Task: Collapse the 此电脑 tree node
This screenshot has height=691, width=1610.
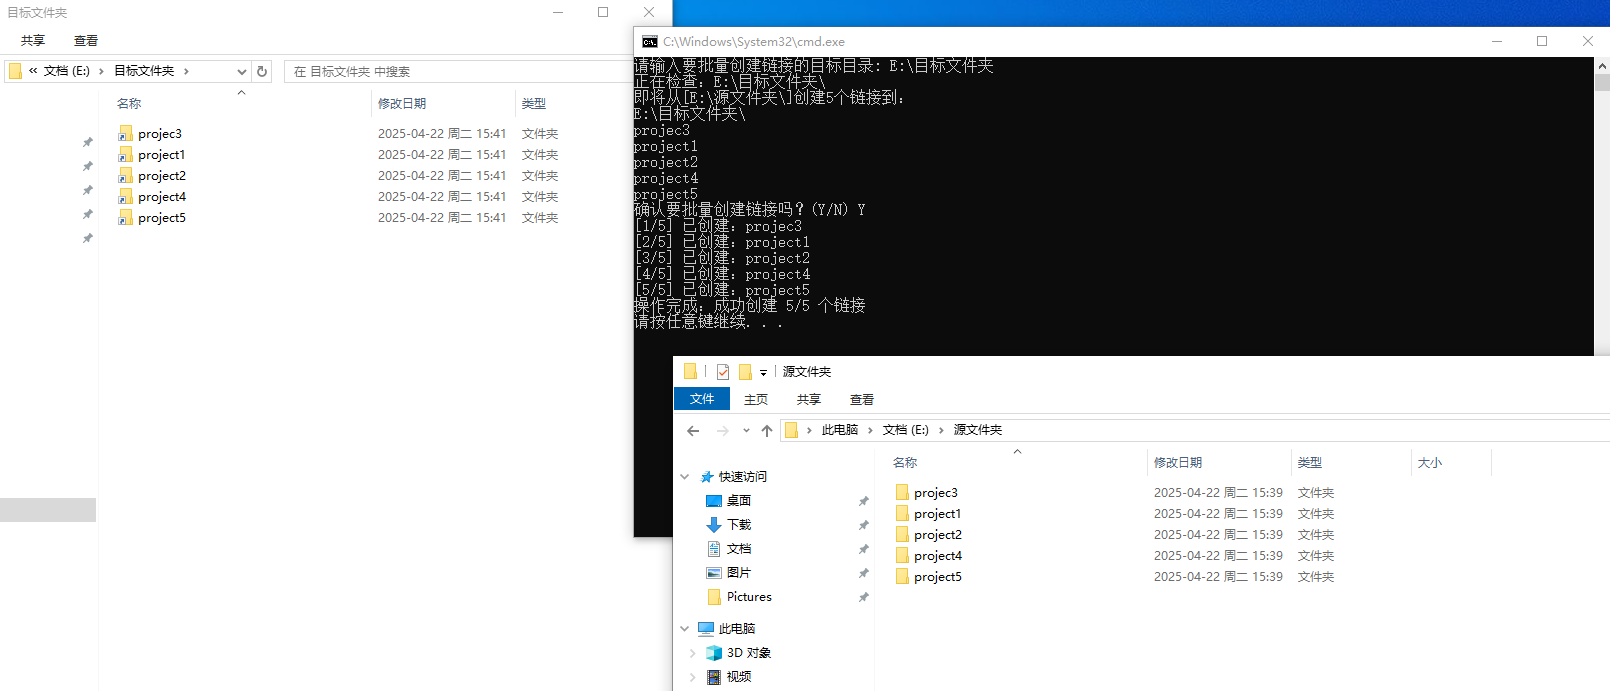Action: click(x=685, y=629)
